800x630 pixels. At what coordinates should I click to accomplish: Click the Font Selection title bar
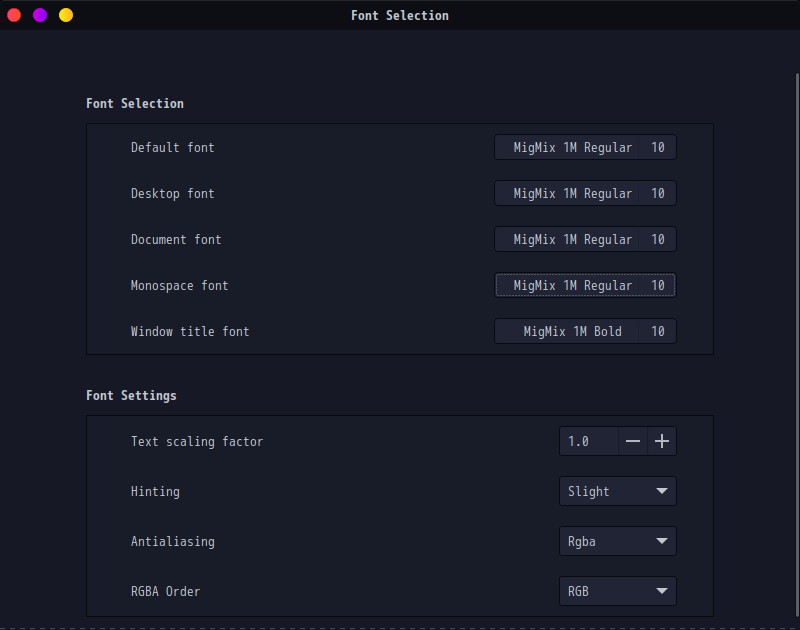(400, 15)
